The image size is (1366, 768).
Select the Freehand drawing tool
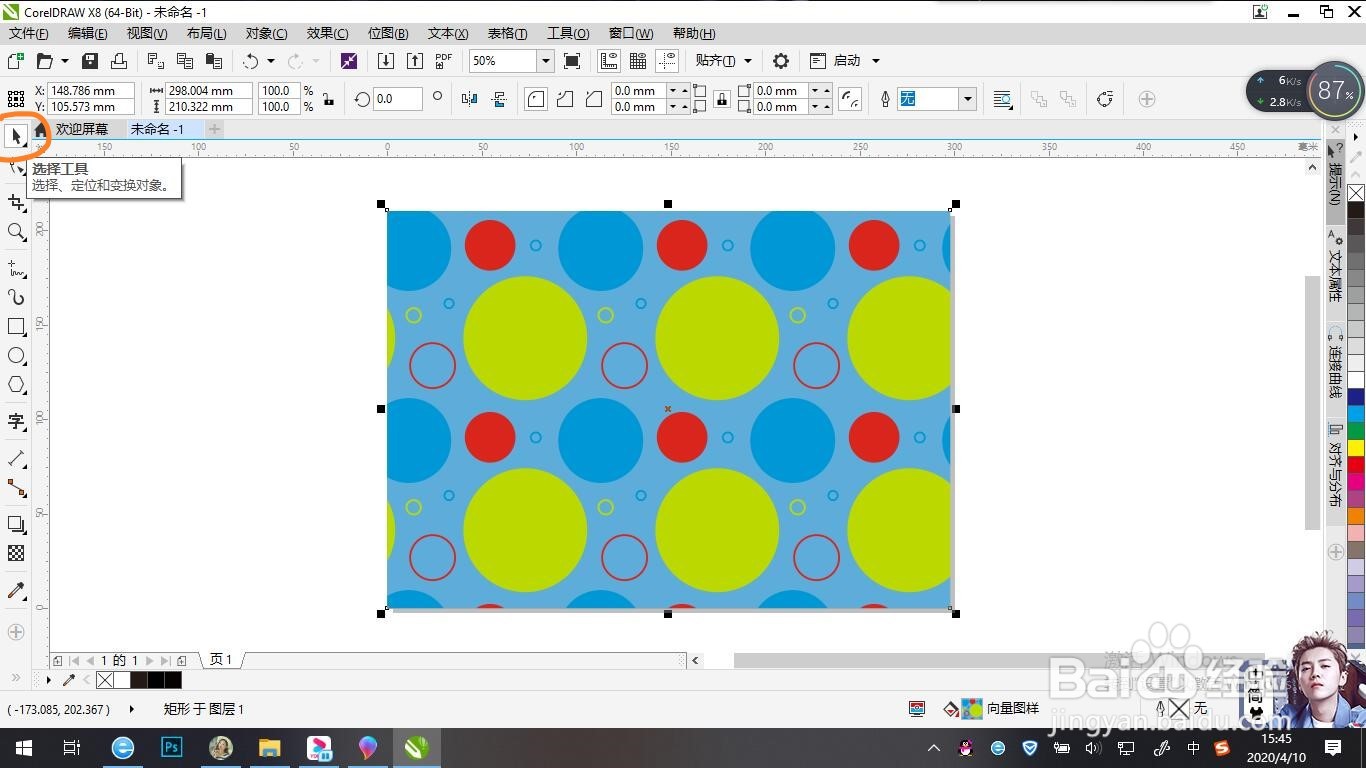16,269
